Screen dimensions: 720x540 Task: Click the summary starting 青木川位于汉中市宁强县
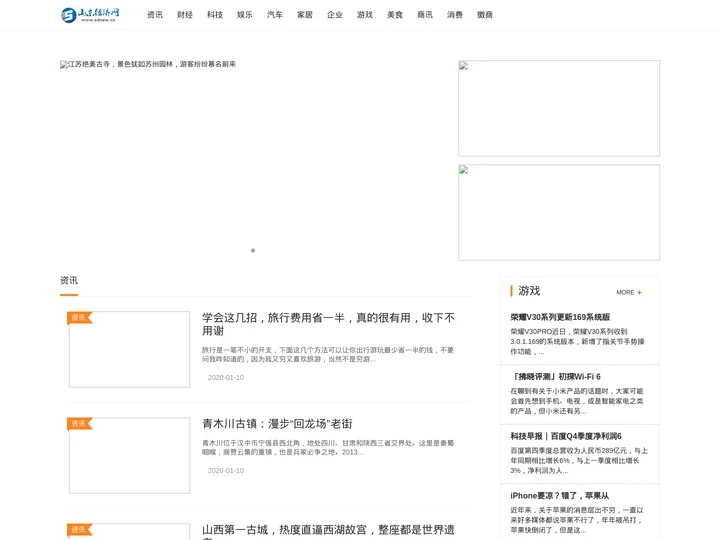tap(328, 448)
